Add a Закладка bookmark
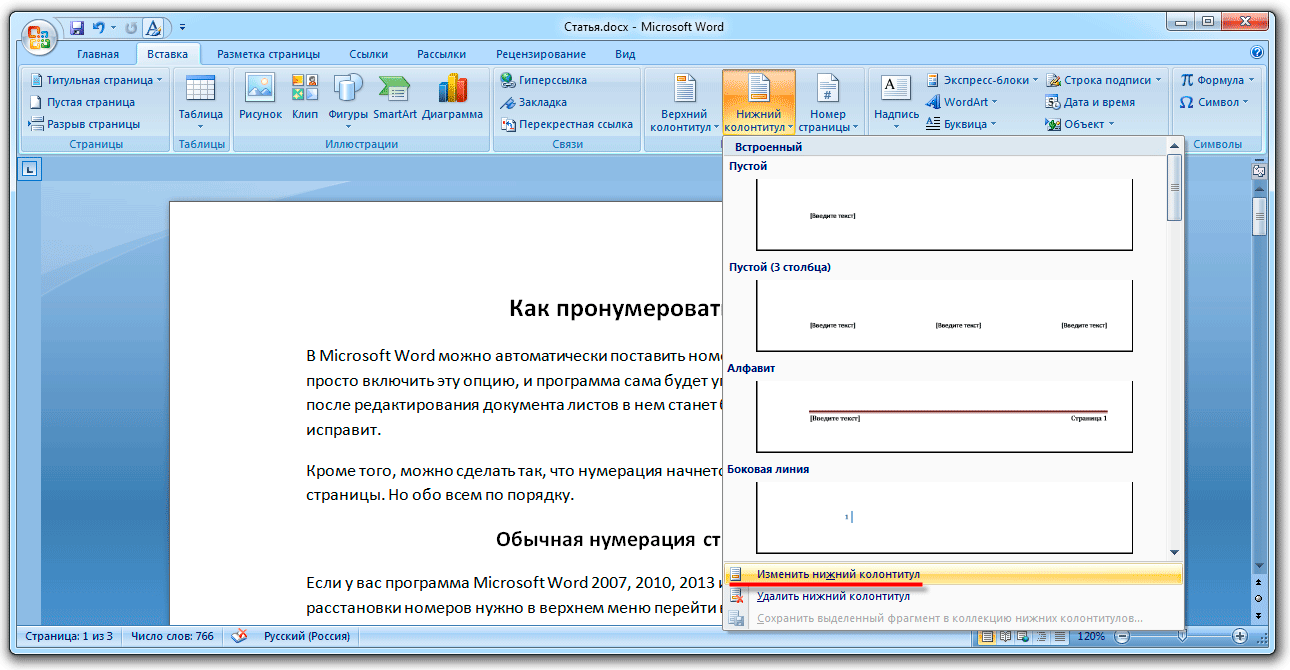Screen dimensions: 1290x670 pyautogui.click(x=534, y=102)
